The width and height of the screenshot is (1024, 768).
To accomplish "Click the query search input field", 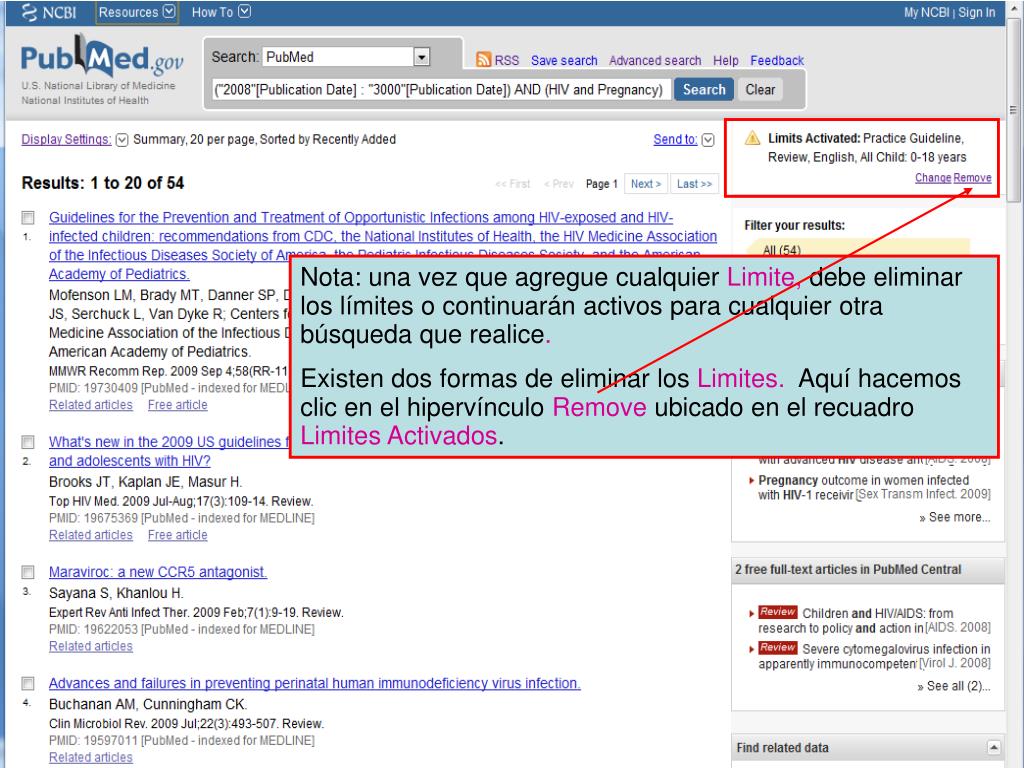I will tap(440, 89).
